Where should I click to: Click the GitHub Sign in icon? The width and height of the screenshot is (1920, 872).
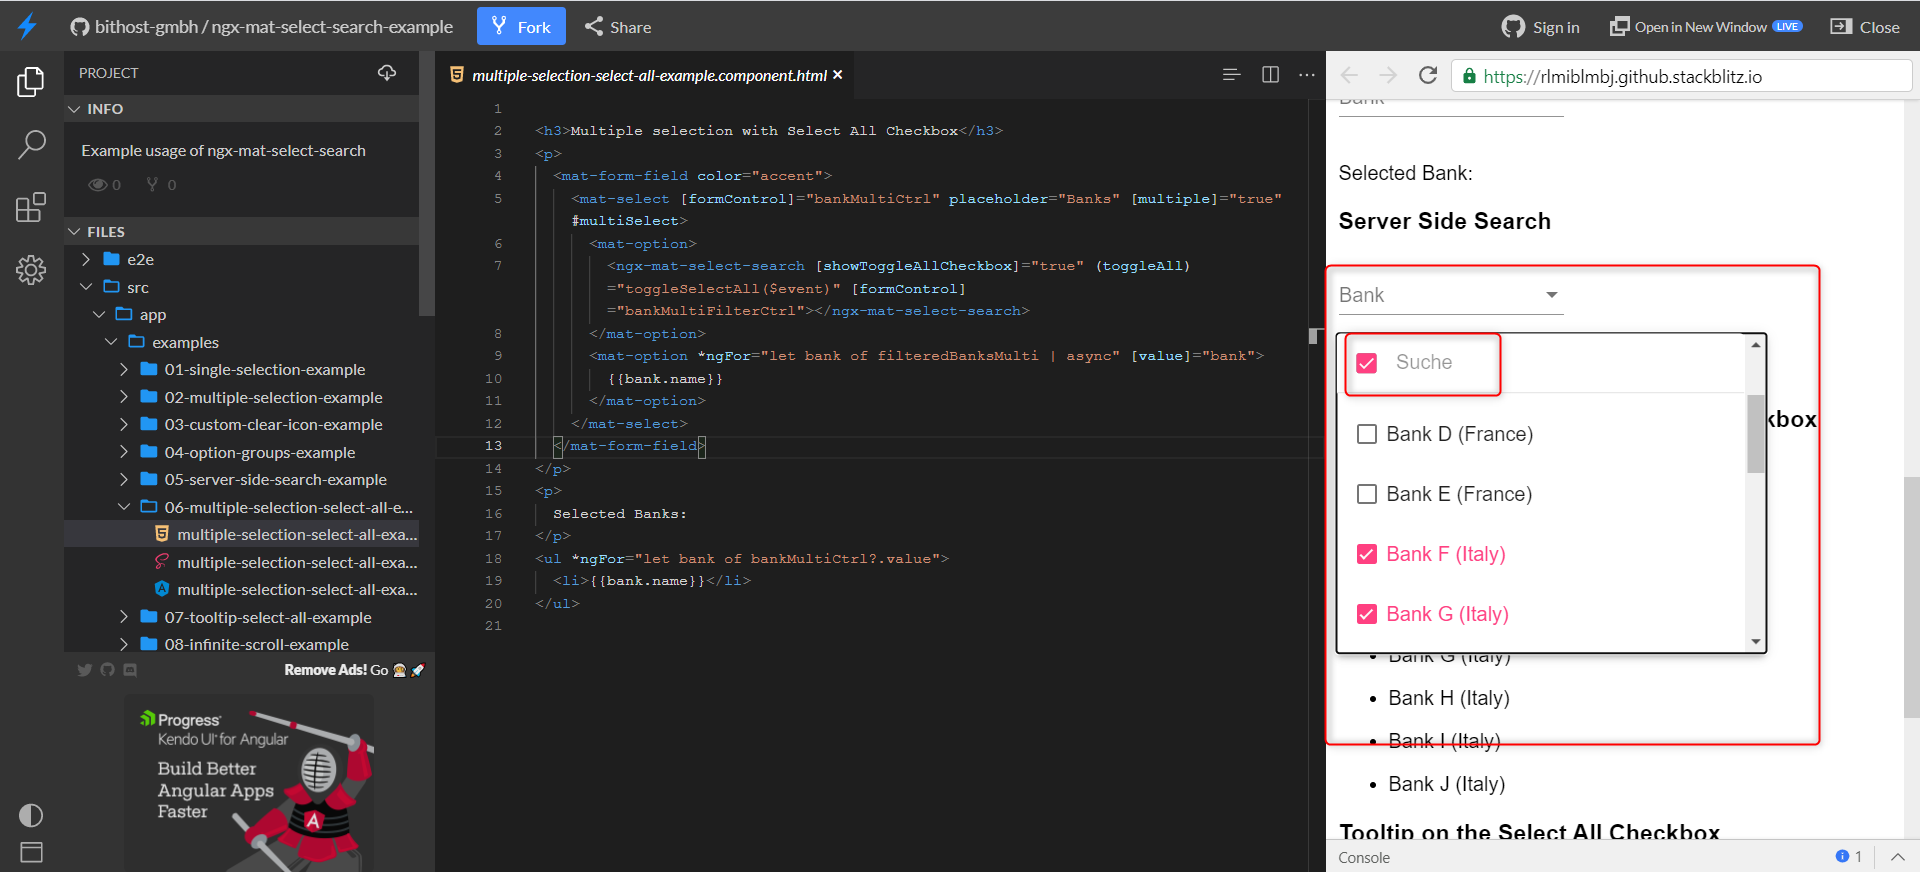click(x=1513, y=27)
